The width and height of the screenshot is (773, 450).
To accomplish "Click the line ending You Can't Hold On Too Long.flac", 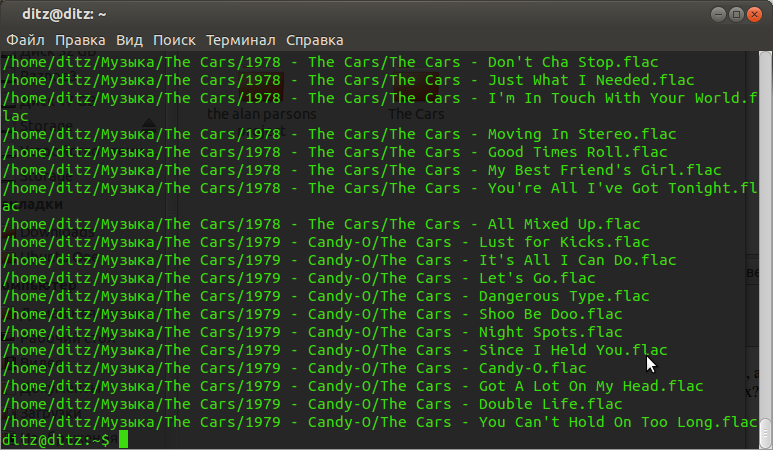I will click(380, 422).
